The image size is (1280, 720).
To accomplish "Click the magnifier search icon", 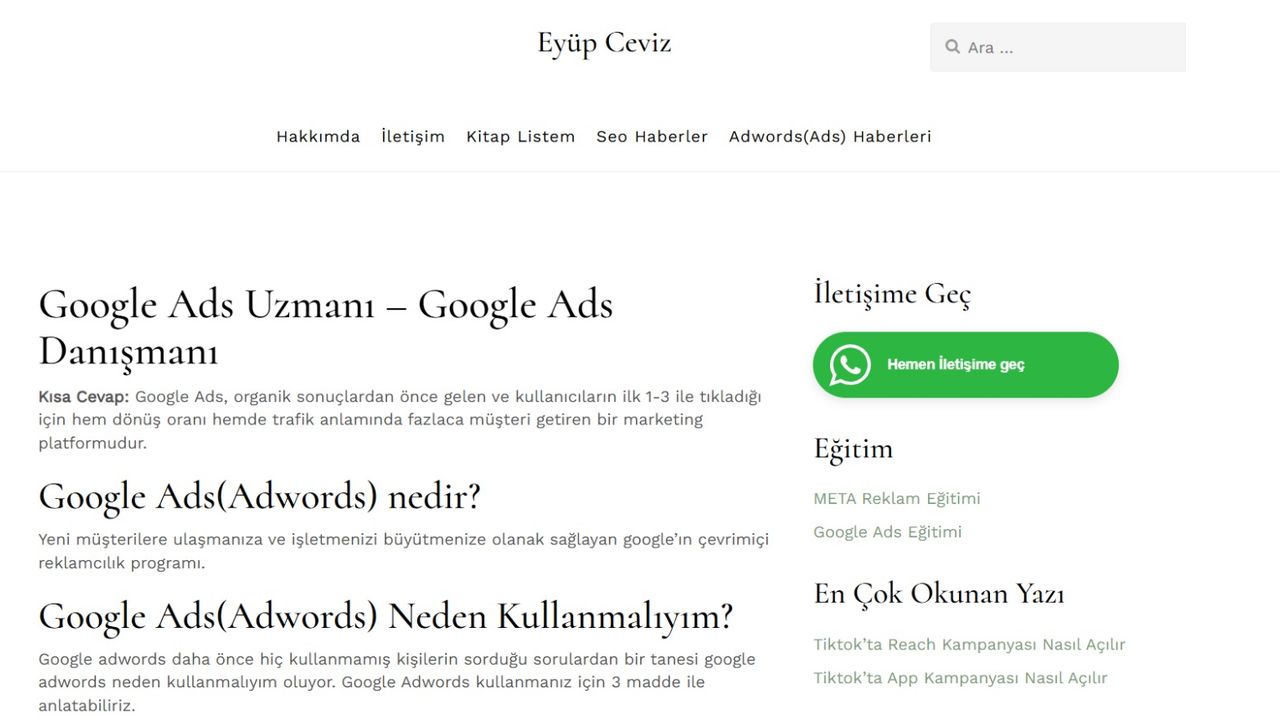I will 952,47.
